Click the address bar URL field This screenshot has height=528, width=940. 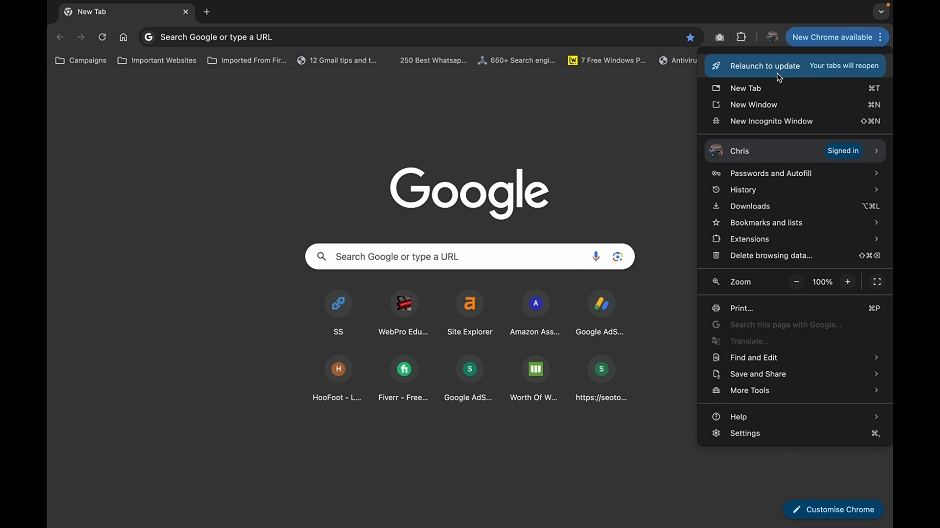[x=420, y=37]
